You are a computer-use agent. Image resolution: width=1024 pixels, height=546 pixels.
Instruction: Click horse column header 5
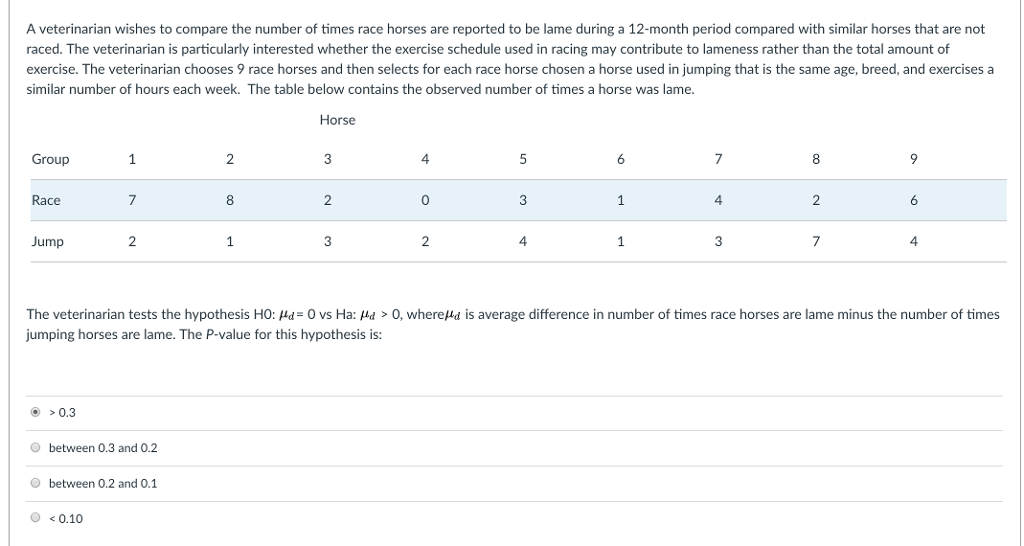(523, 159)
